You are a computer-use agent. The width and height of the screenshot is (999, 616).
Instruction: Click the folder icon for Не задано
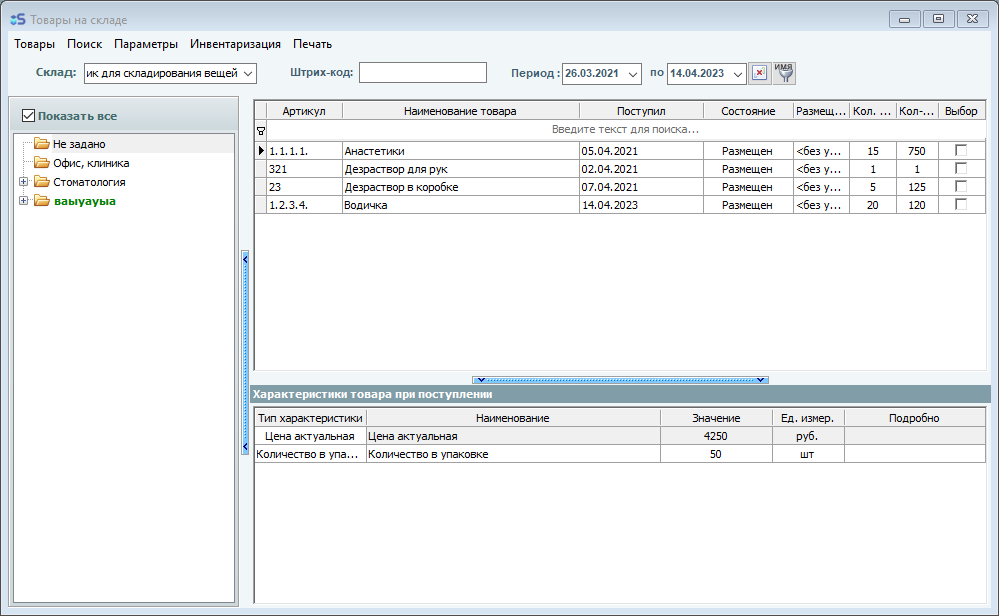(x=41, y=144)
